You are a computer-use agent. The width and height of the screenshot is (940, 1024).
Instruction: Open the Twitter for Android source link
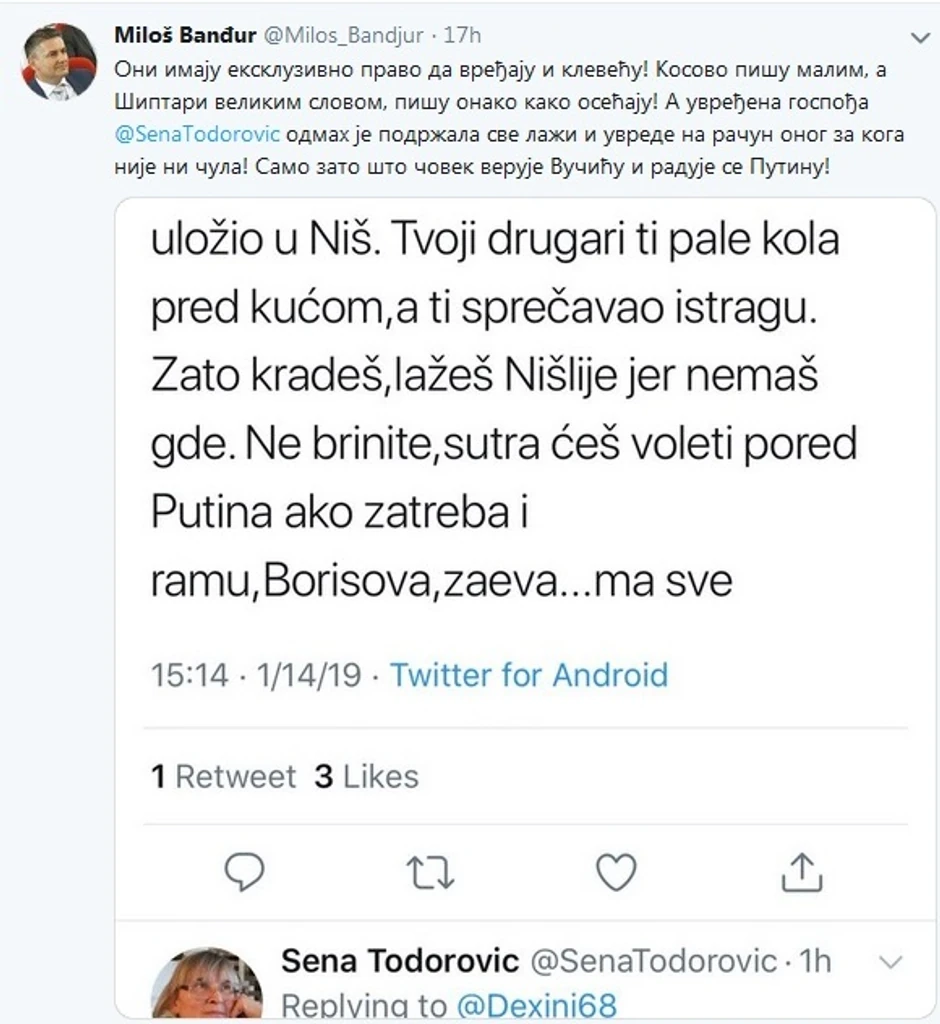pos(531,675)
